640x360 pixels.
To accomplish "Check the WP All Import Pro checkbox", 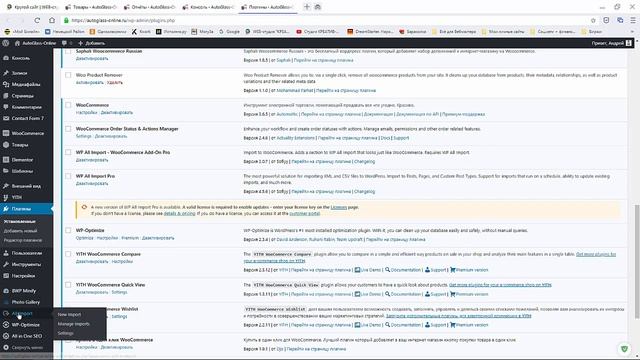I will pos(68,176).
